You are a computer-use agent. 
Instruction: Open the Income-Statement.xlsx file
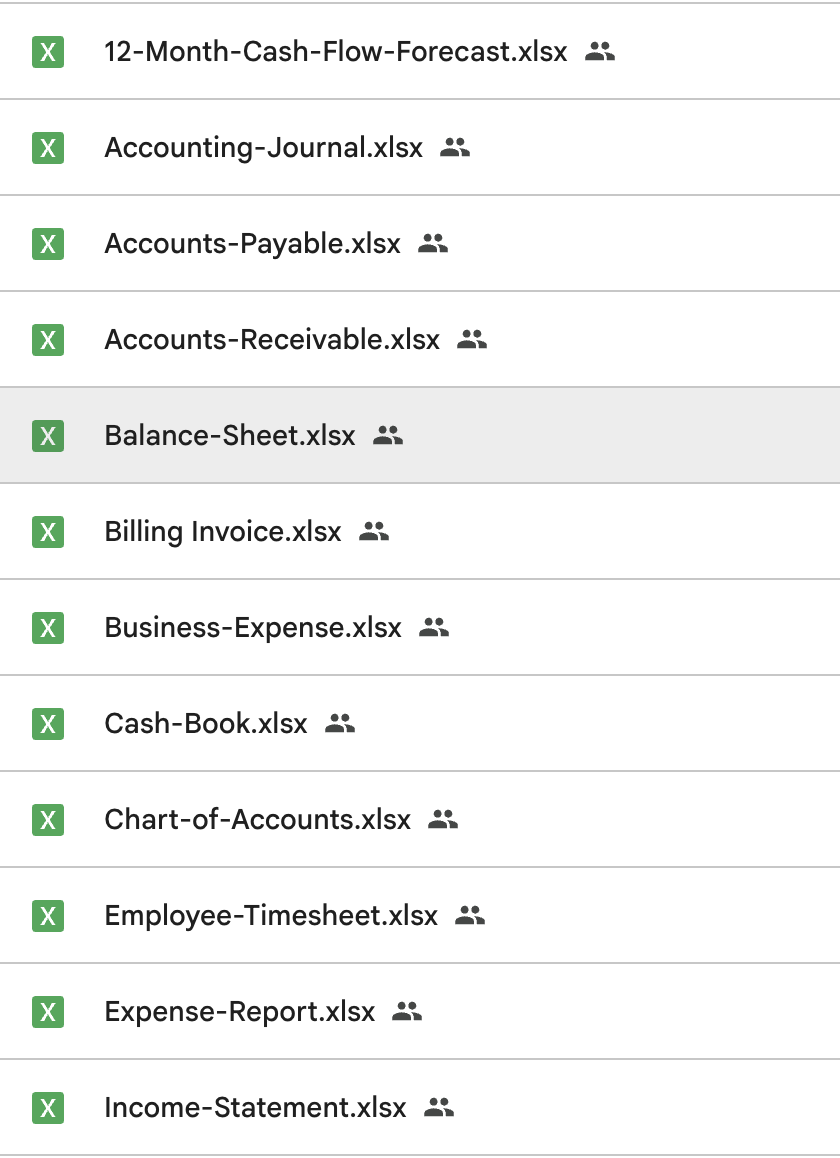tap(255, 1108)
